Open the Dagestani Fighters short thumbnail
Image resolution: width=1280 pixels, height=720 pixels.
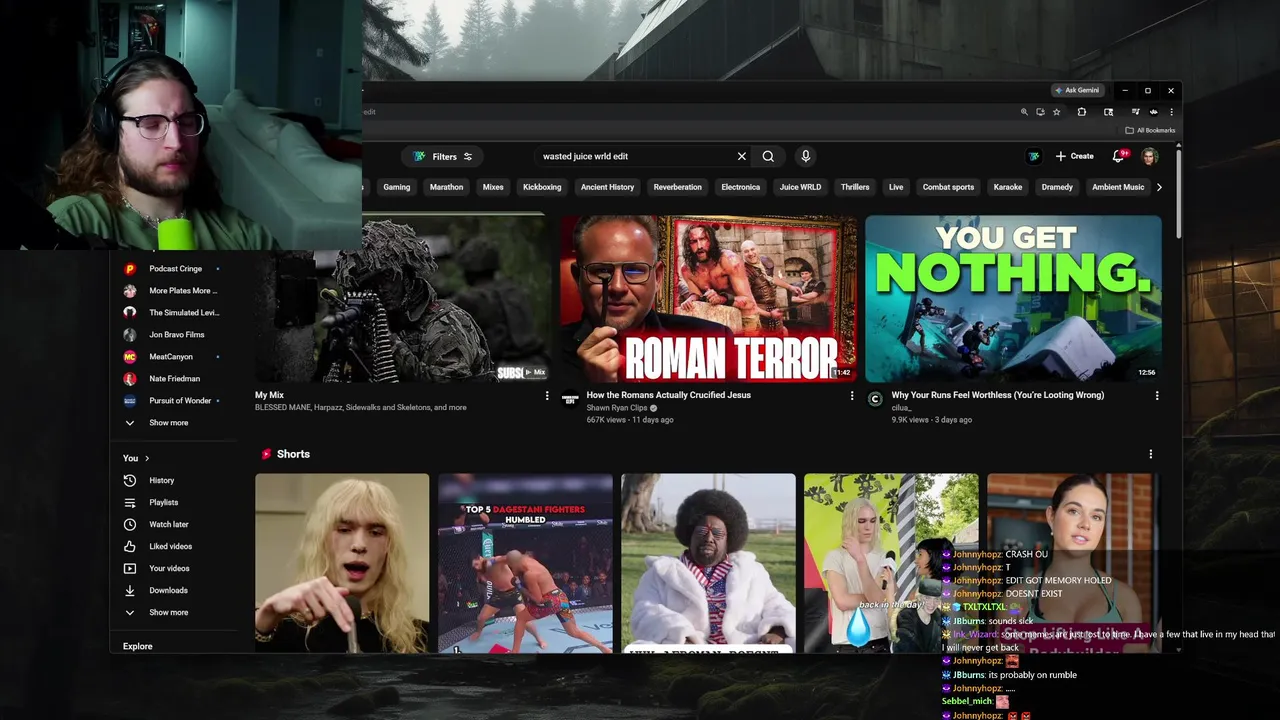(x=525, y=563)
